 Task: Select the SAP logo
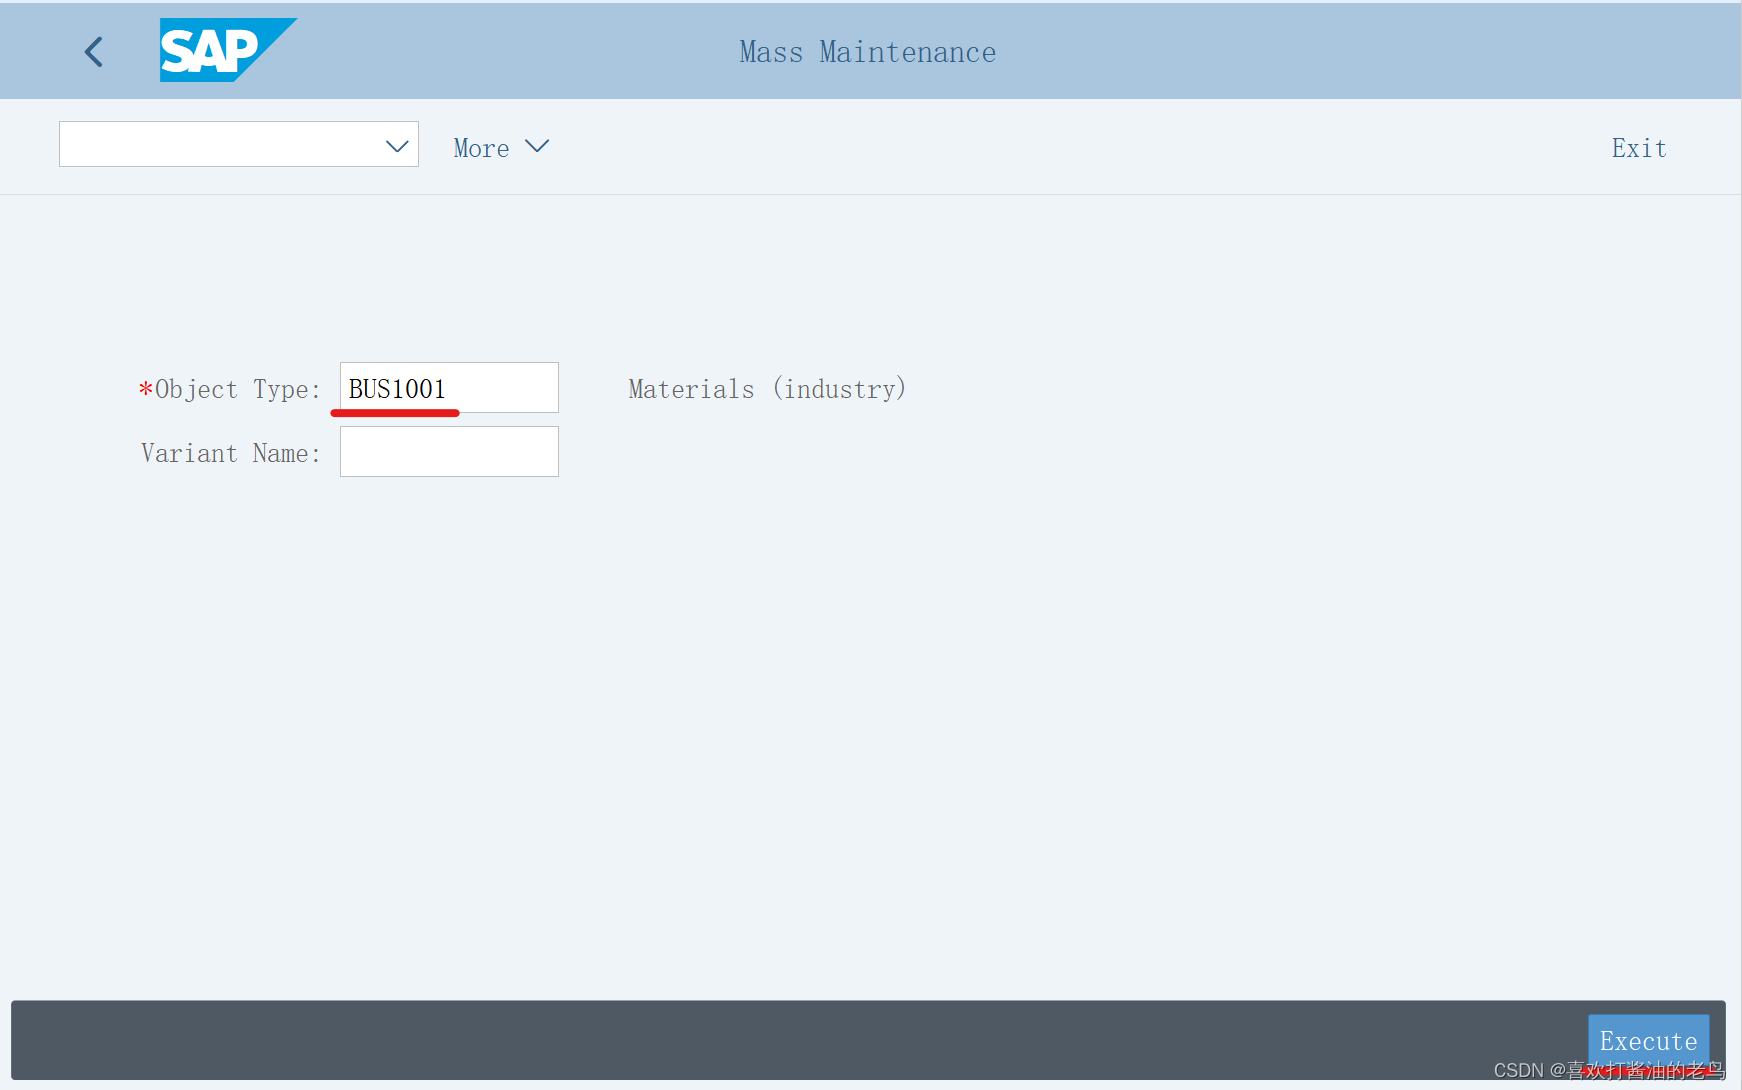[228, 50]
